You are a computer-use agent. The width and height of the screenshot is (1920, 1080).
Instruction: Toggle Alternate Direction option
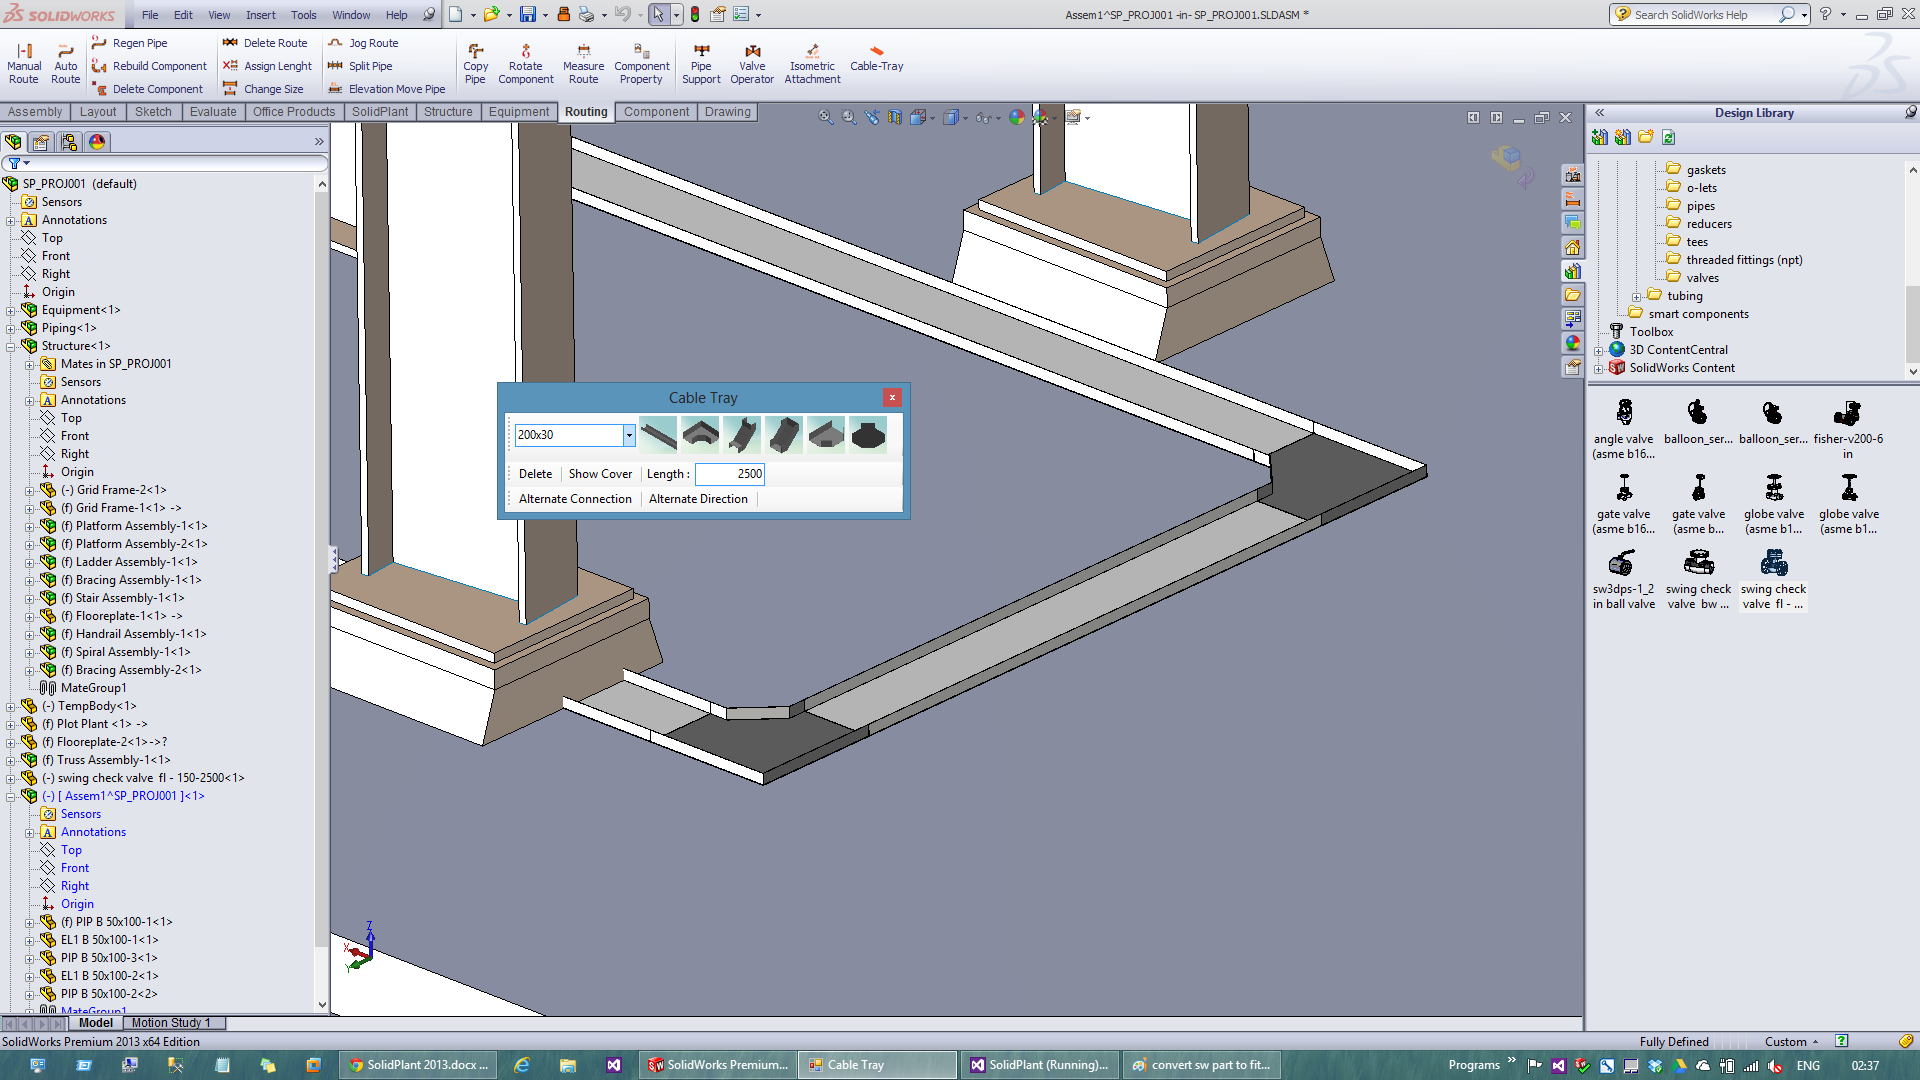pos(698,499)
